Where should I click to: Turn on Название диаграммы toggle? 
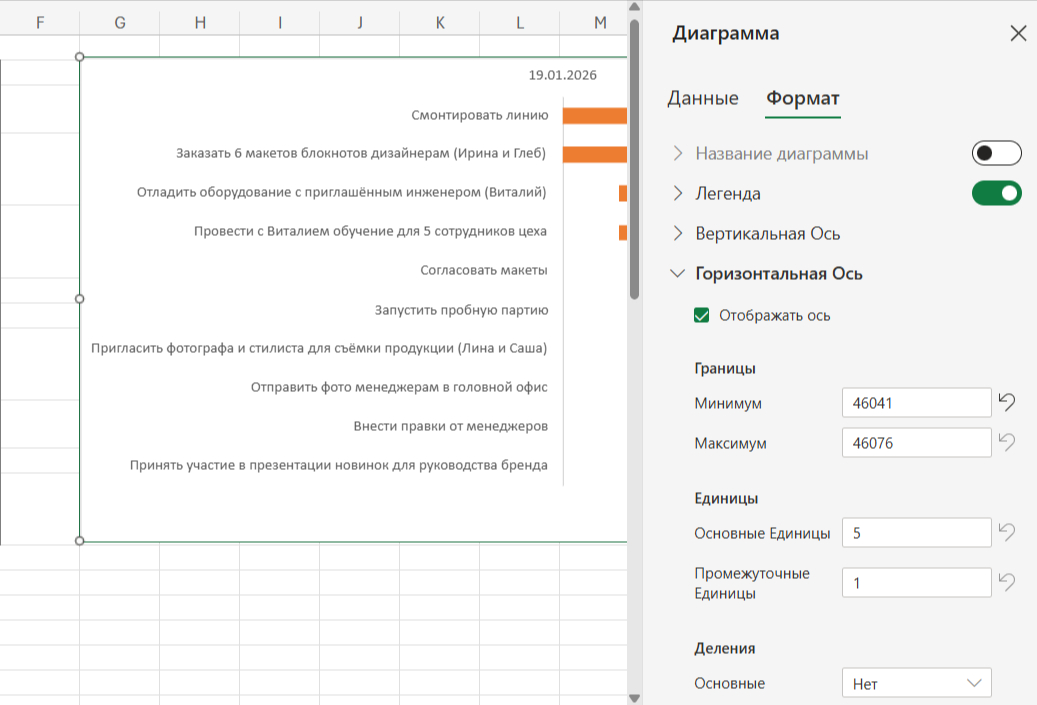pos(996,153)
